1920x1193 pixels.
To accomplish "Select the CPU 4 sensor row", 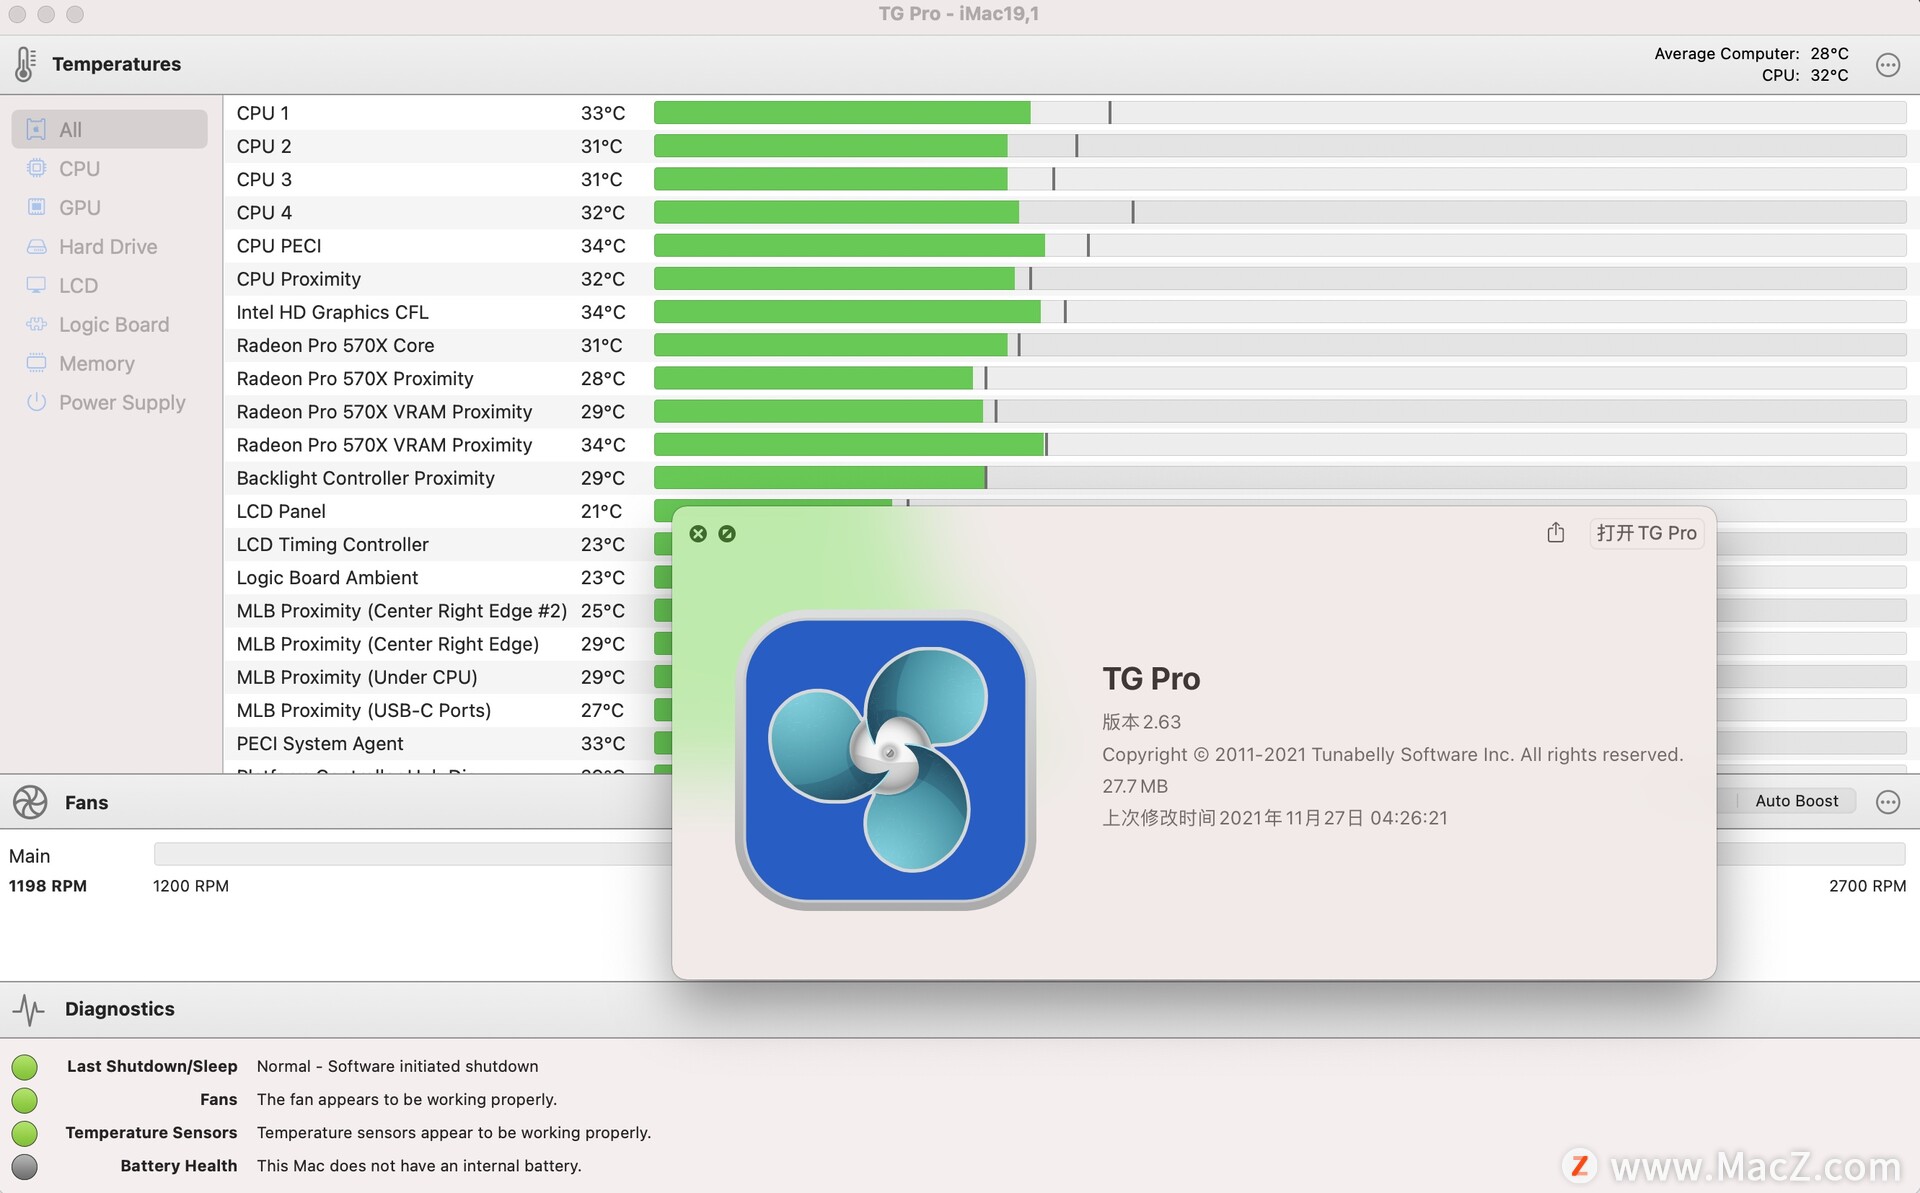I will (1071, 212).
